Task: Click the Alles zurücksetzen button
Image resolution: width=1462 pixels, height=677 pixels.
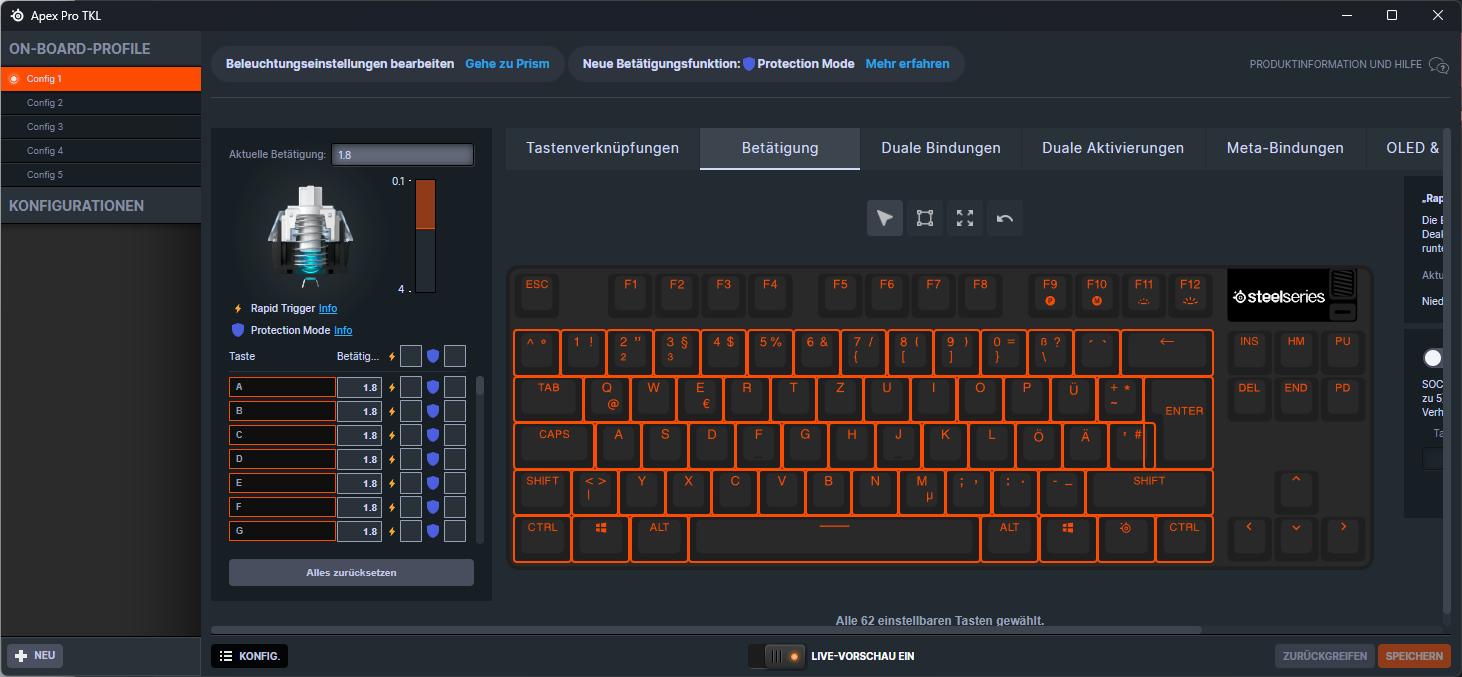Action: [351, 573]
